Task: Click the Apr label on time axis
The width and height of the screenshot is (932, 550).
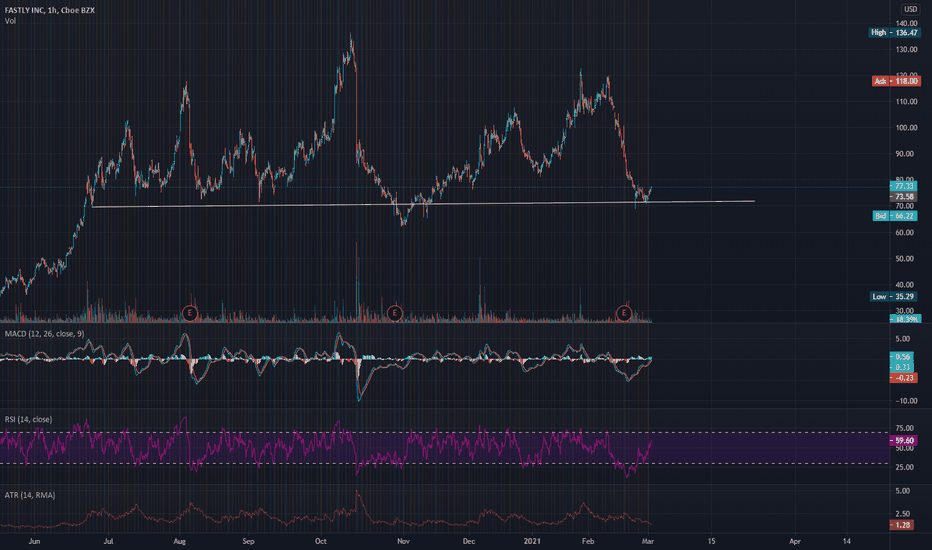Action: pyautogui.click(x=795, y=542)
